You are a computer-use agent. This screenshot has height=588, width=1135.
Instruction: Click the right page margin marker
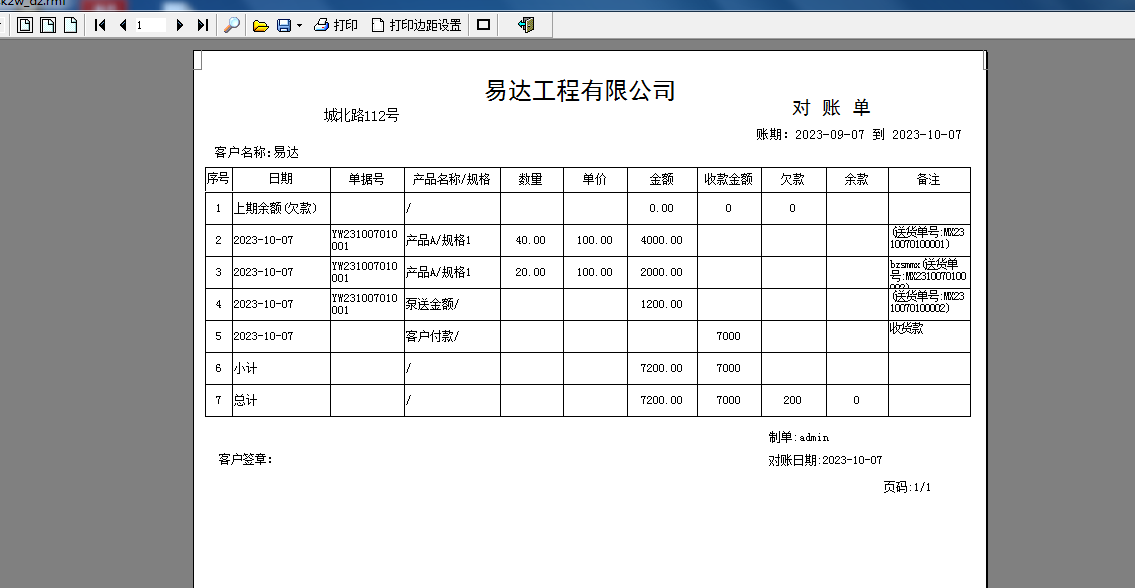(985, 61)
